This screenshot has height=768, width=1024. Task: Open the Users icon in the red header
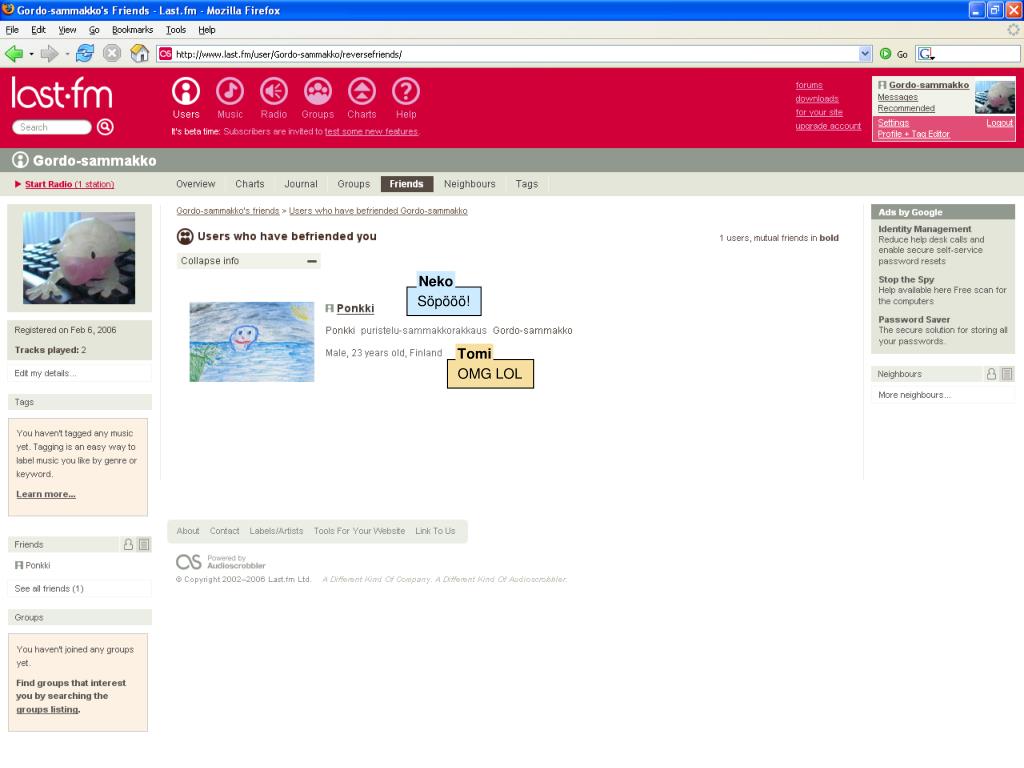click(185, 91)
